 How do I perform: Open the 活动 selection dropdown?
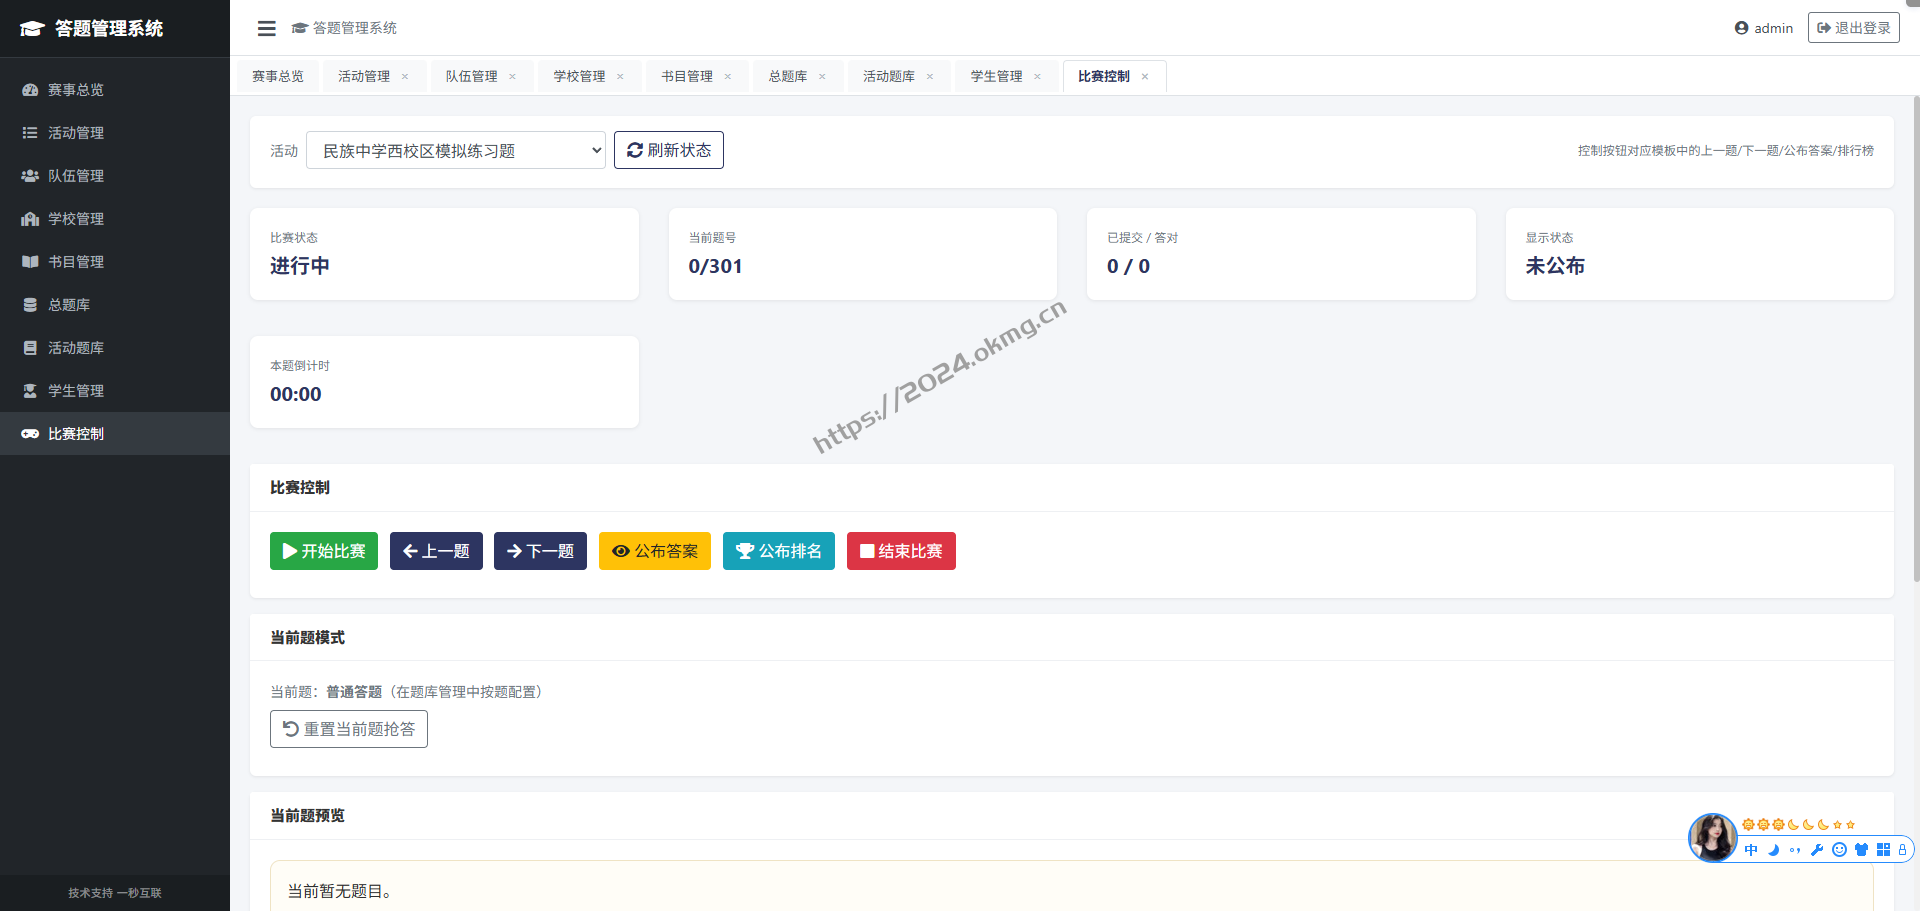456,150
